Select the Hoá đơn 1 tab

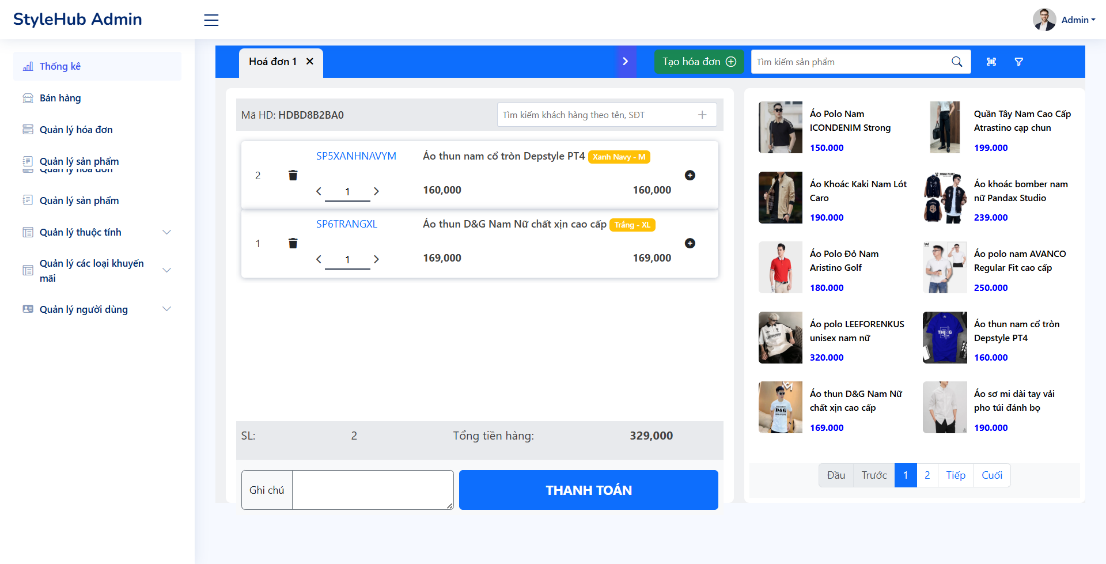click(273, 62)
